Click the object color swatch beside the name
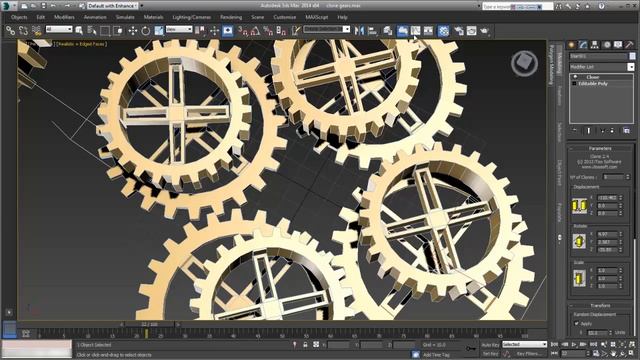This screenshot has width=640, height=360. (632, 56)
